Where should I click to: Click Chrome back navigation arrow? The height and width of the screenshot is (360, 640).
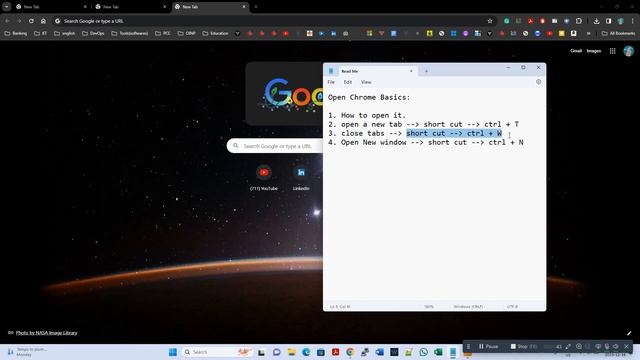click(7, 21)
